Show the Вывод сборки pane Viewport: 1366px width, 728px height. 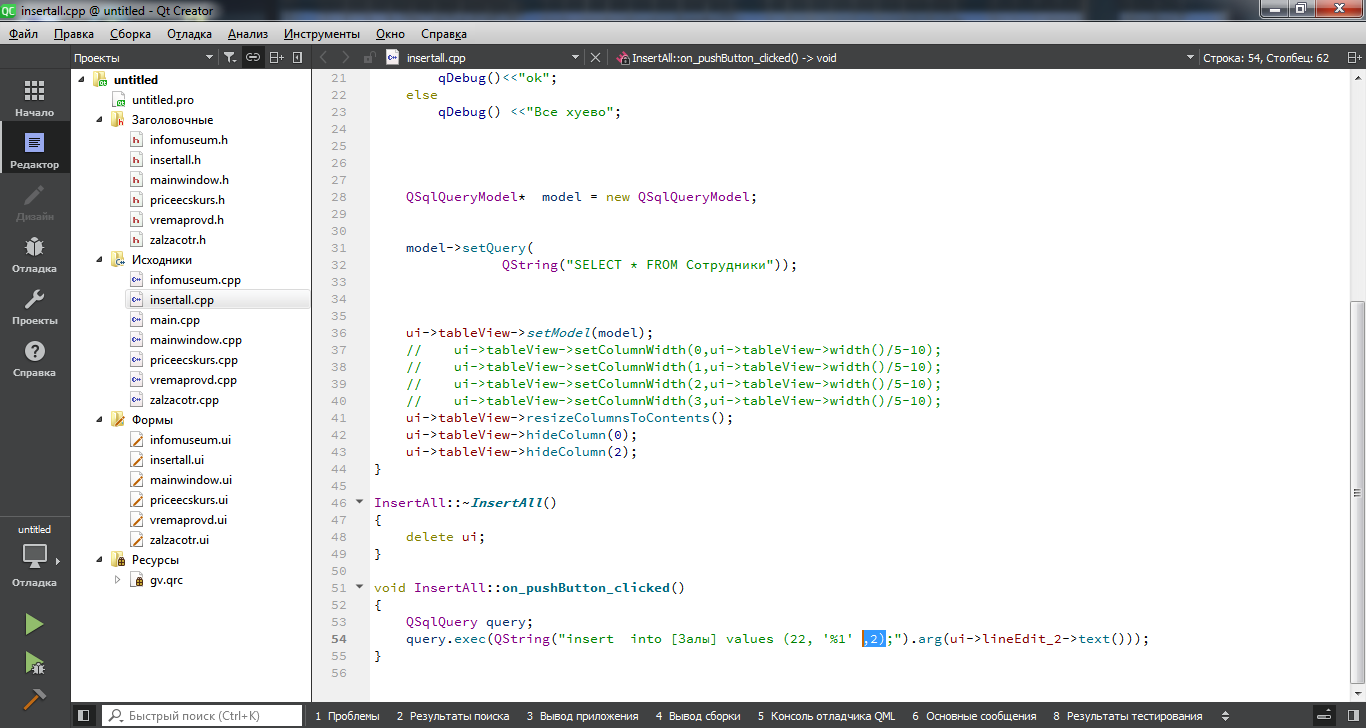coord(698,716)
